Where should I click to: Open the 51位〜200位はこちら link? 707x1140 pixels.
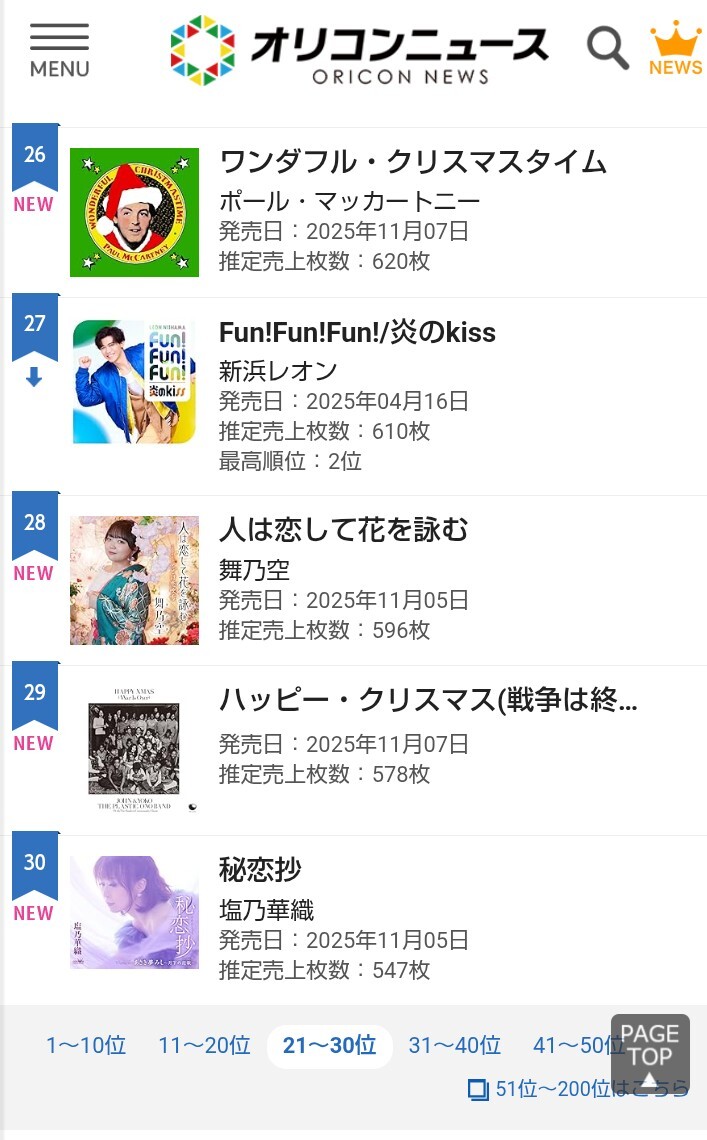coord(592,1089)
